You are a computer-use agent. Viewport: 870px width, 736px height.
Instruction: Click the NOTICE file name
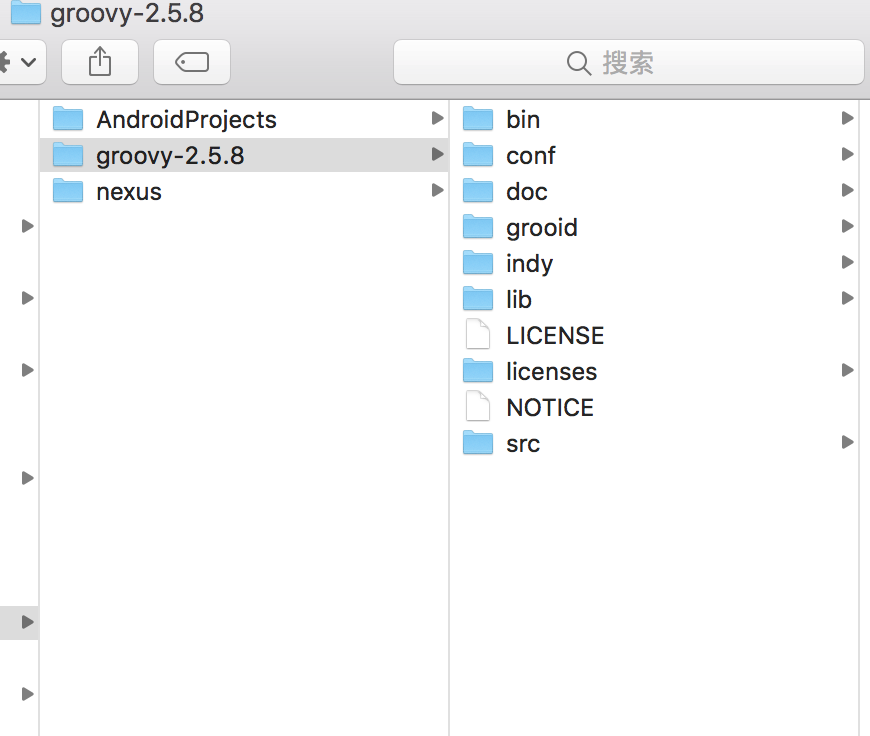[x=550, y=408]
